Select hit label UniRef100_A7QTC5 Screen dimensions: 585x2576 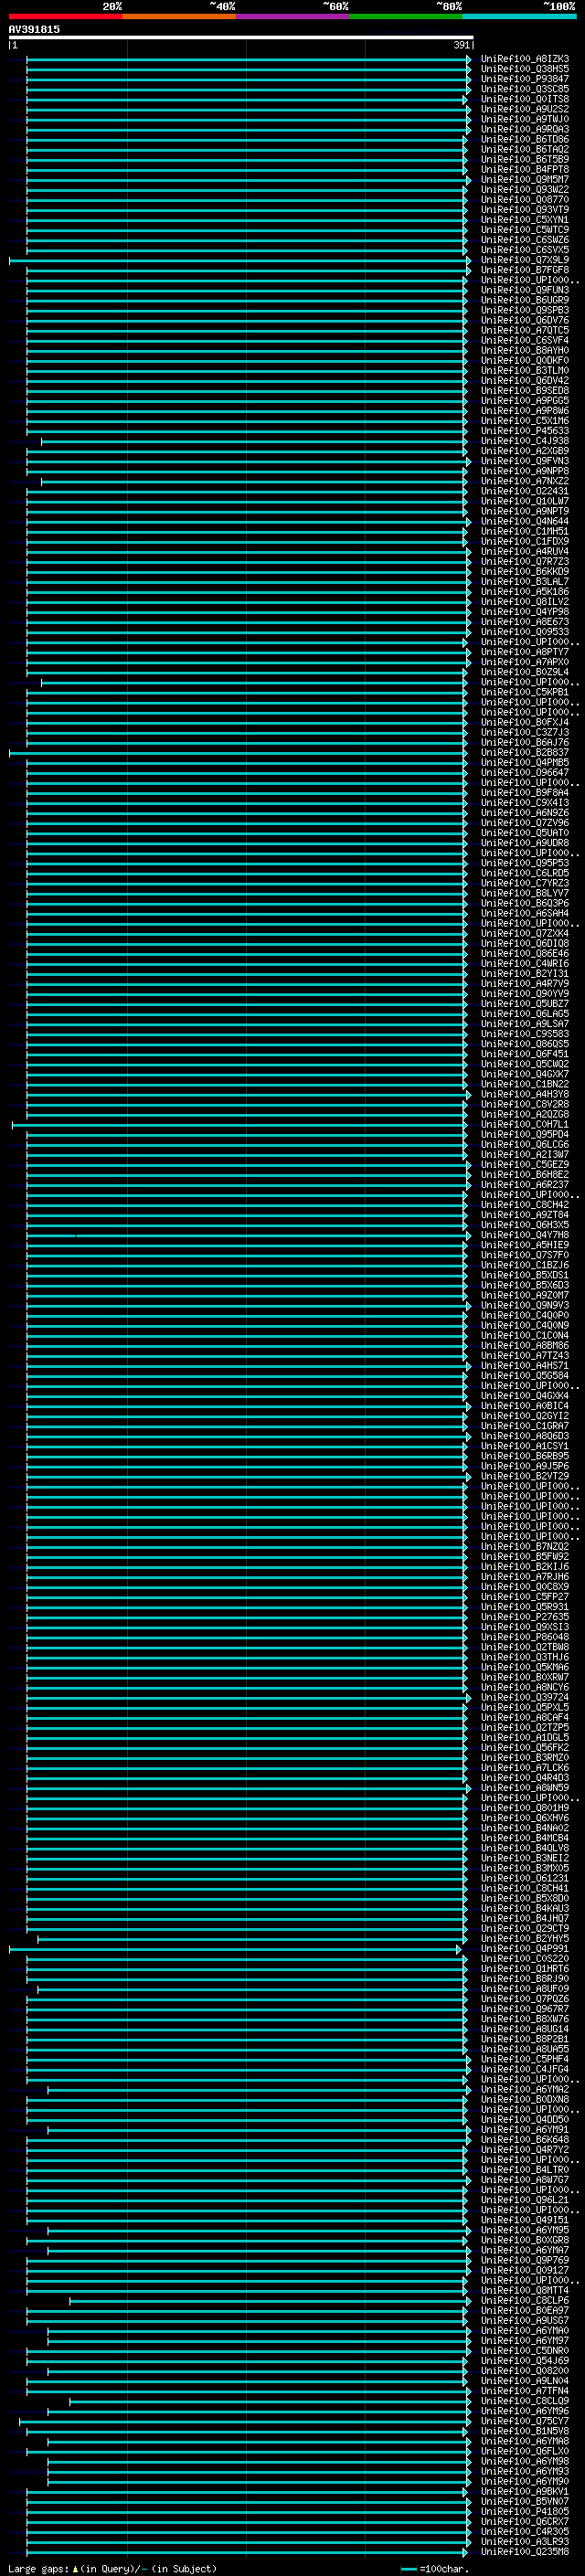tap(525, 330)
